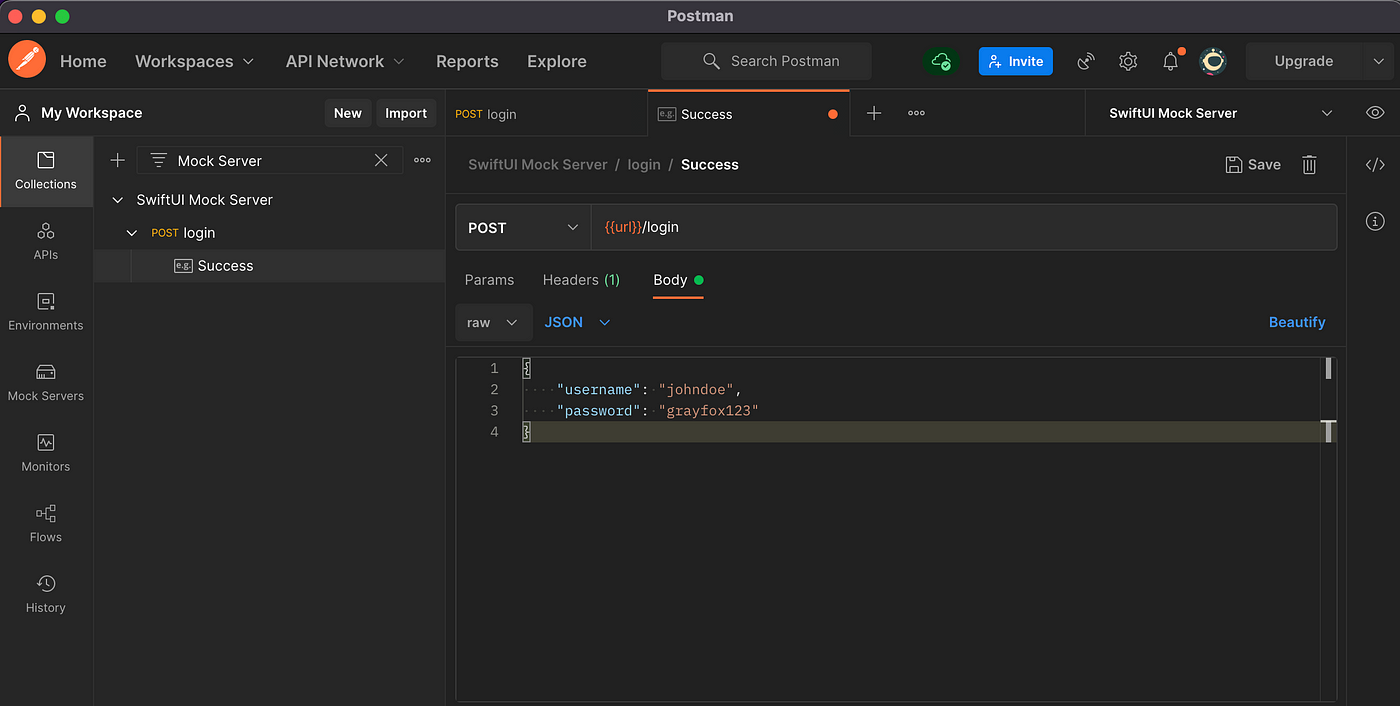Open the SwiftUI Mock Server environment selector

pos(1221,113)
